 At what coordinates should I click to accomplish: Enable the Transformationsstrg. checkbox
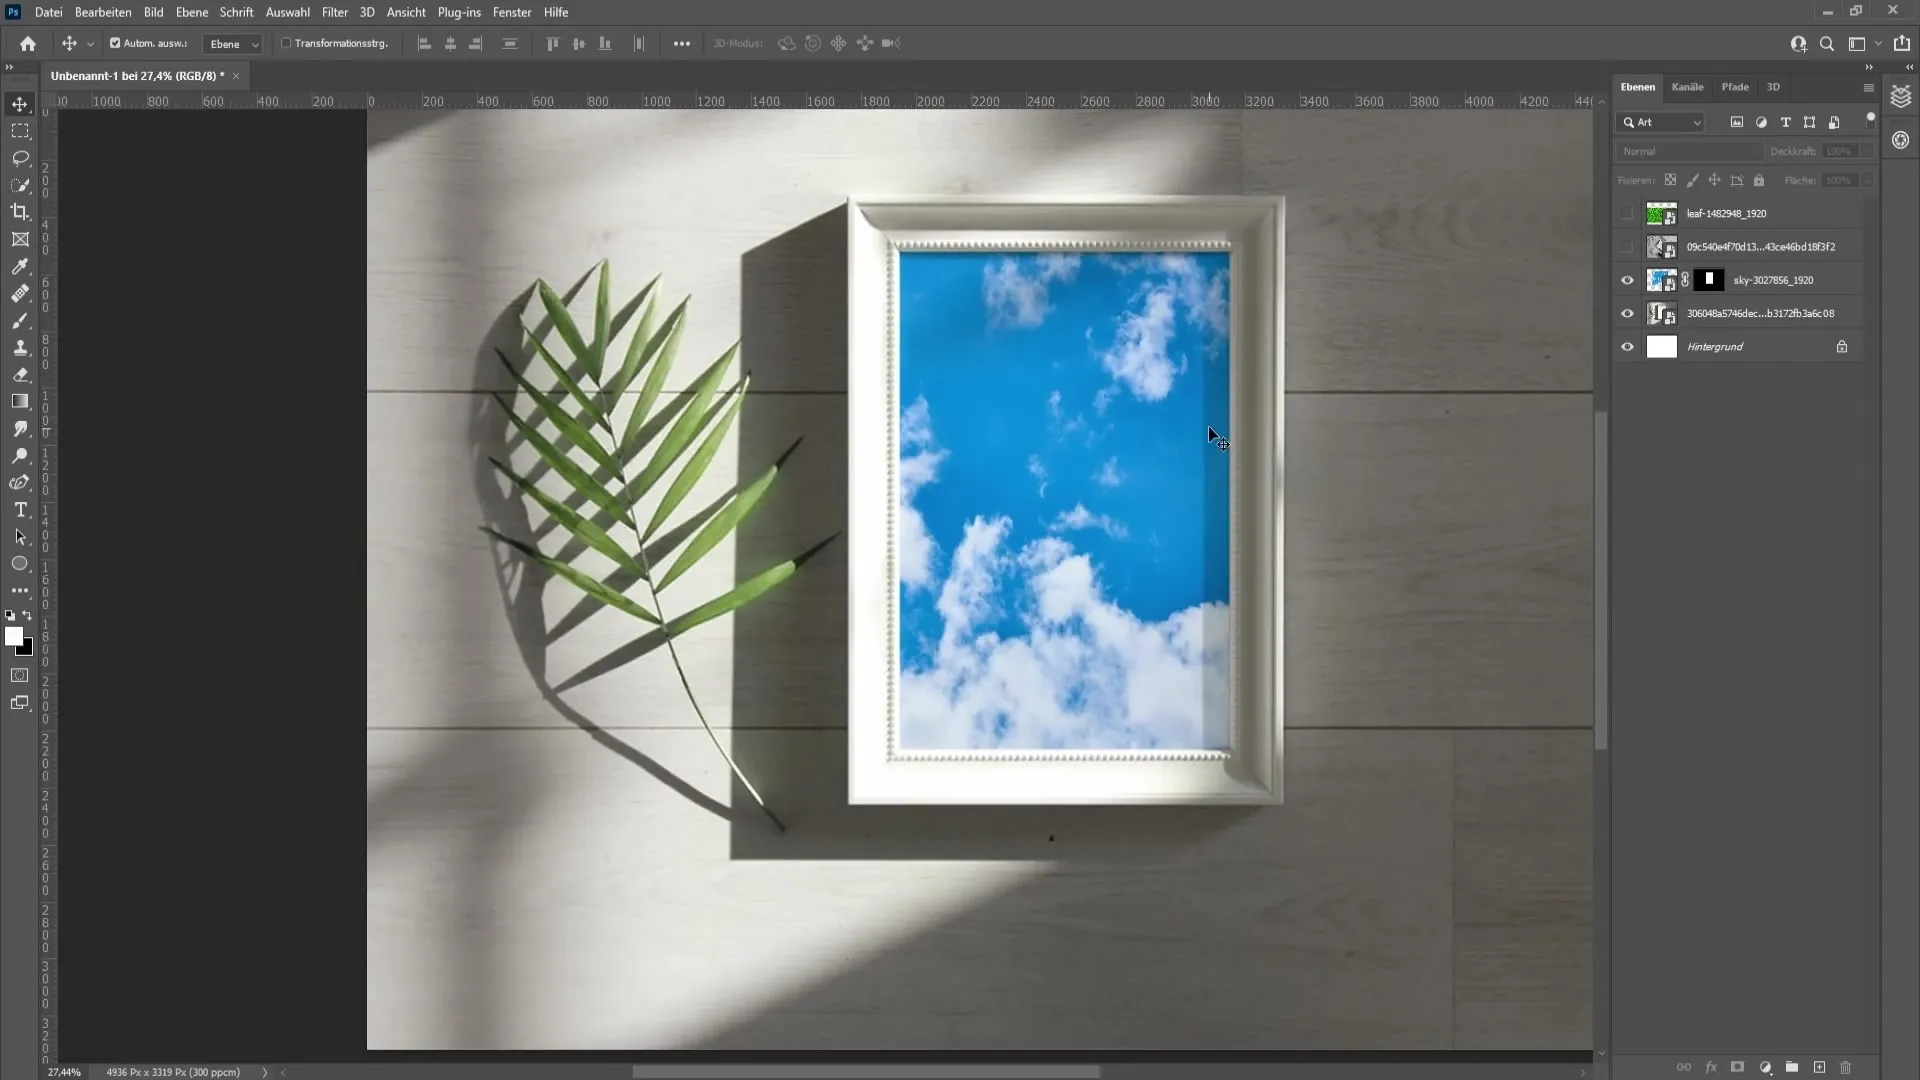tap(286, 43)
